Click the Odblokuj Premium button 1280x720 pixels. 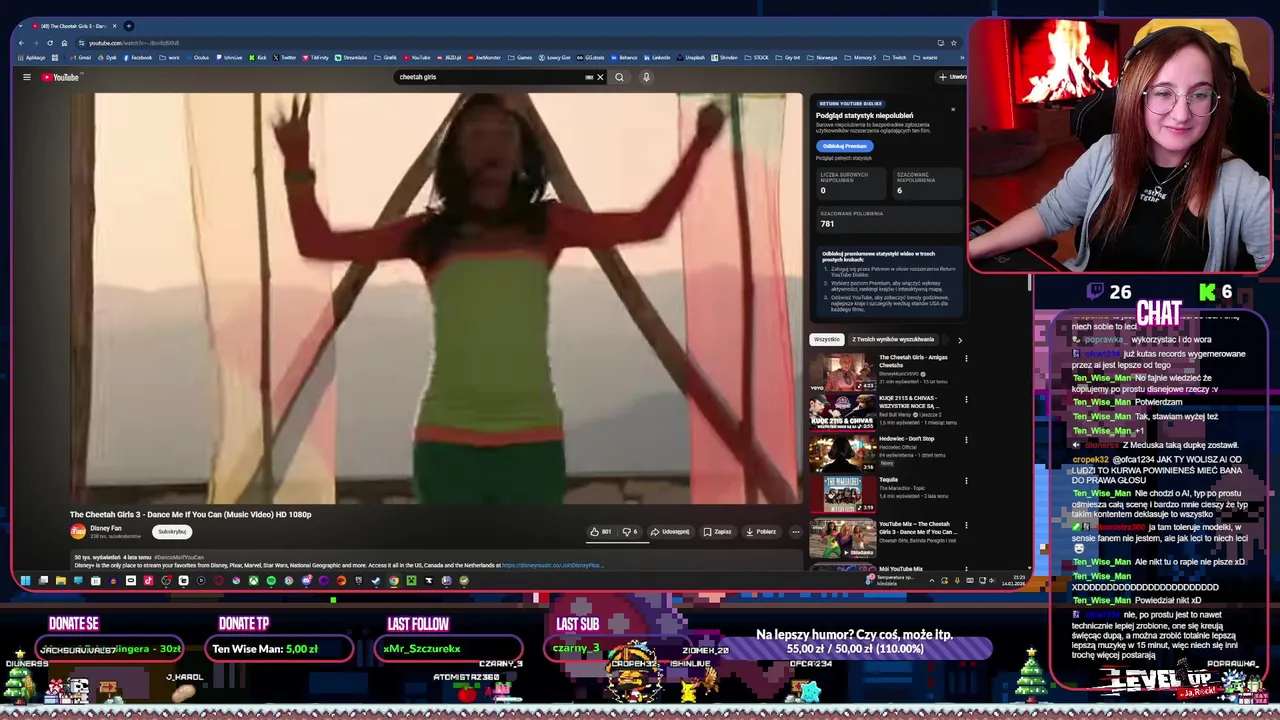[845, 146]
